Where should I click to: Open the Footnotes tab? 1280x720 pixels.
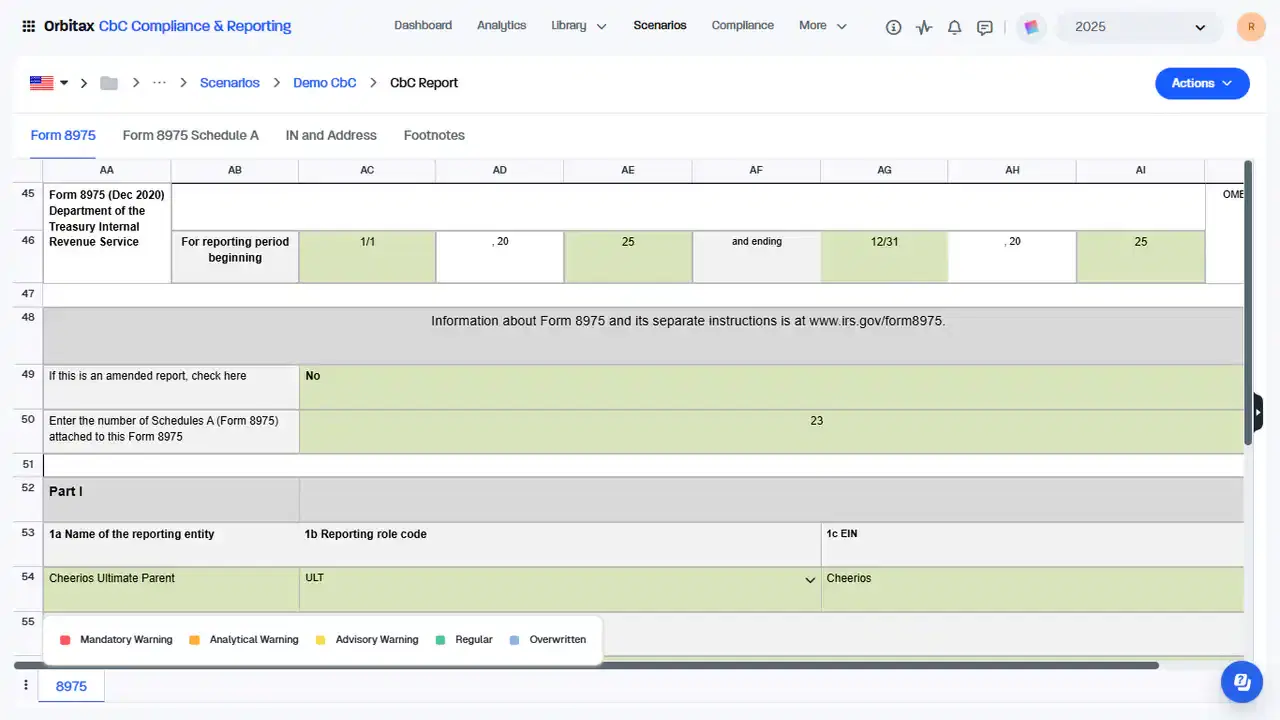[x=434, y=135]
